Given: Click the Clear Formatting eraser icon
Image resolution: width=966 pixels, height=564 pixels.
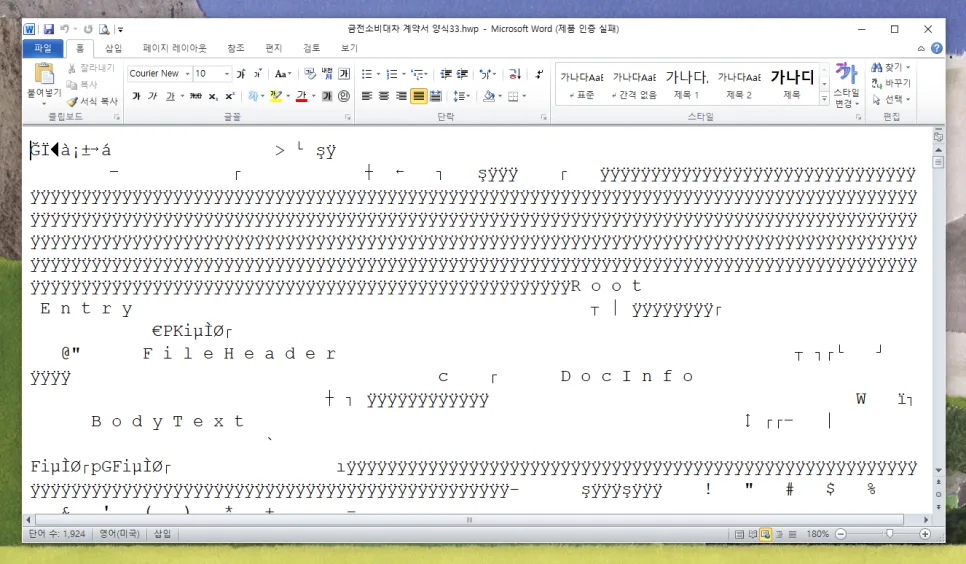Looking at the screenshot, I should (x=310, y=74).
